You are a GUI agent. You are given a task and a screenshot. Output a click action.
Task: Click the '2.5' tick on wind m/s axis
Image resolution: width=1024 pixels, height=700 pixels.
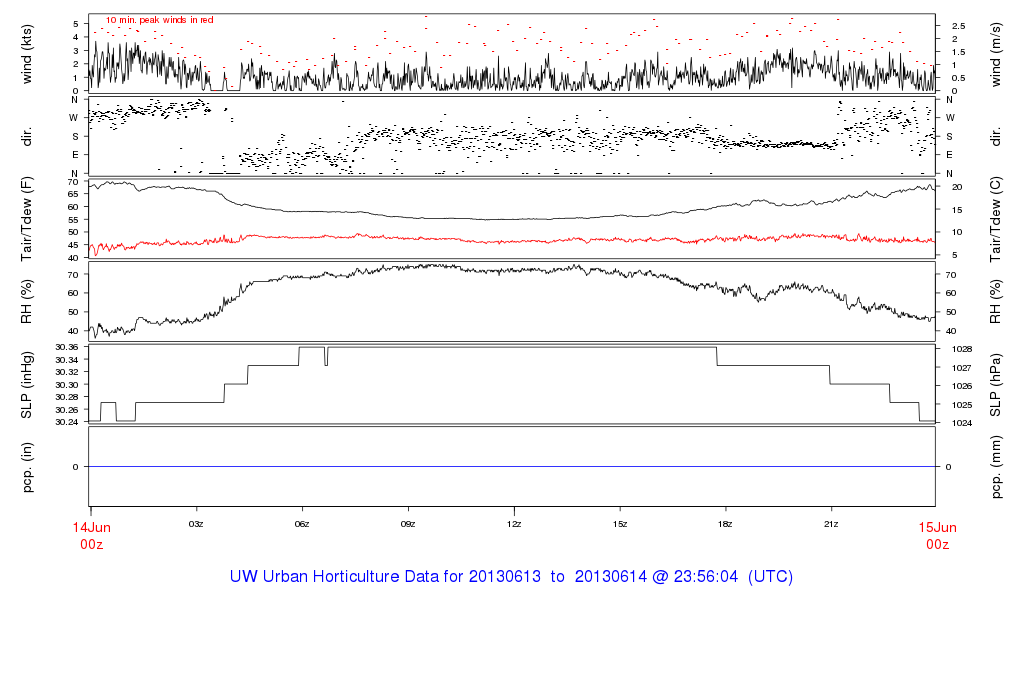959,26
